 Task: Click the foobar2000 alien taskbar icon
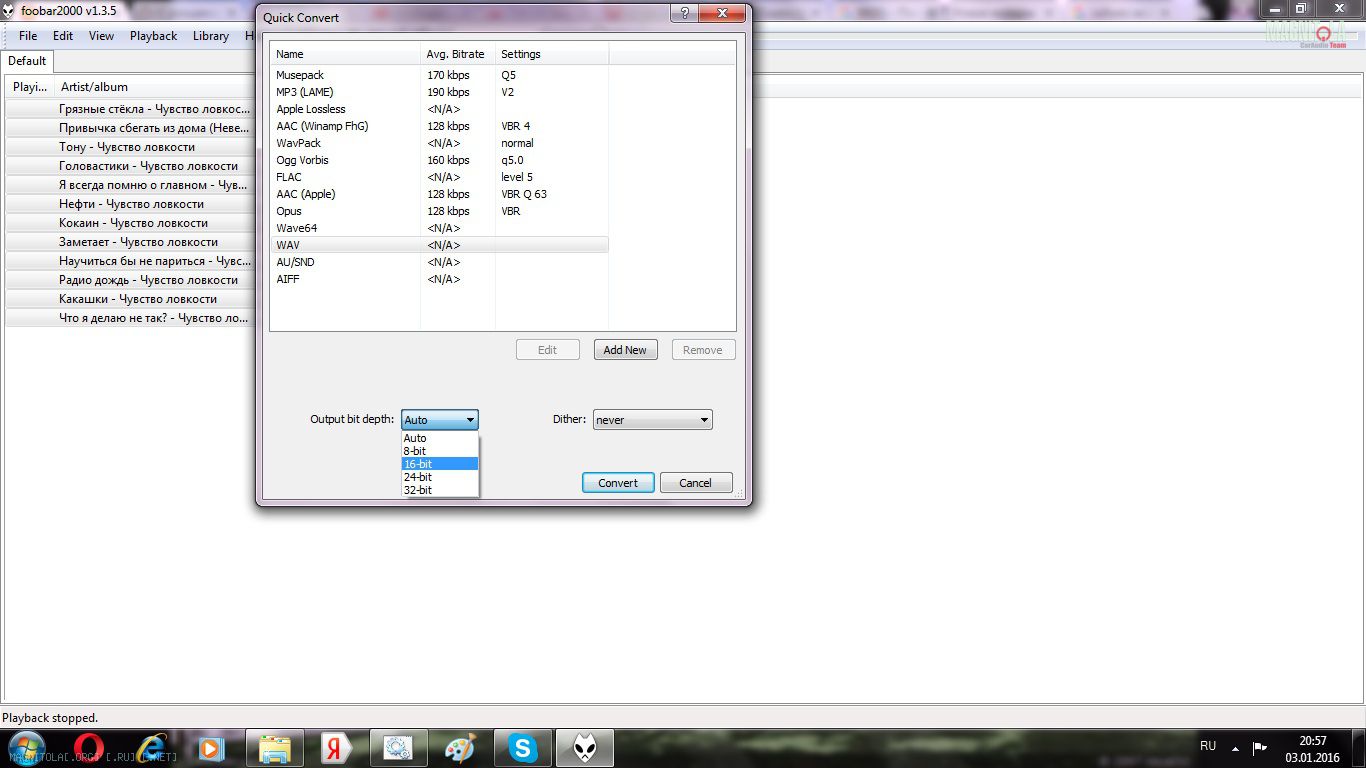click(585, 748)
